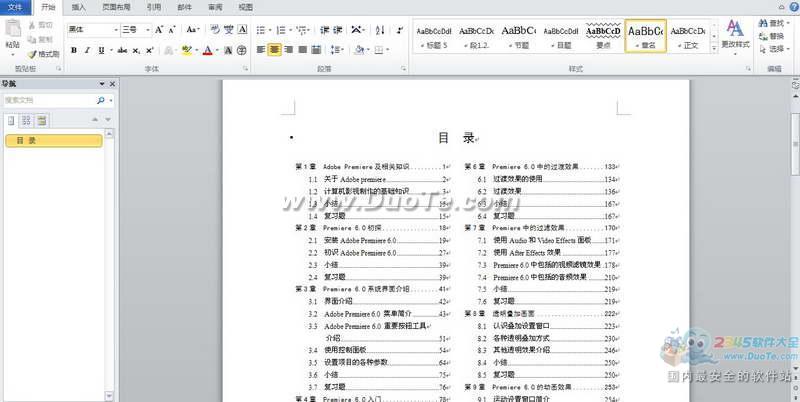The image size is (800, 402).
Task: Open paragraph shading fill color
Action: (x=362, y=50)
